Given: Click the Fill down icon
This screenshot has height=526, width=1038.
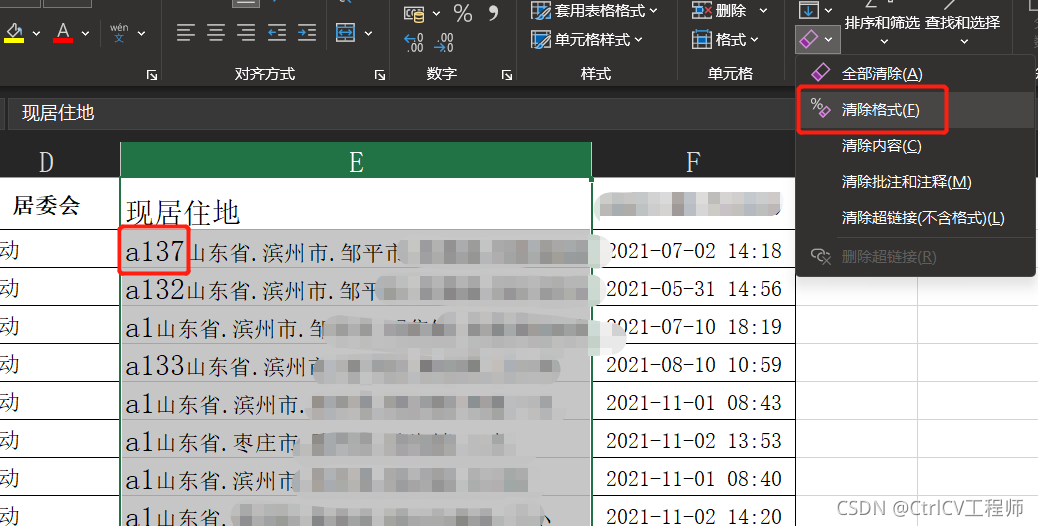Looking at the screenshot, I should coord(809,10).
